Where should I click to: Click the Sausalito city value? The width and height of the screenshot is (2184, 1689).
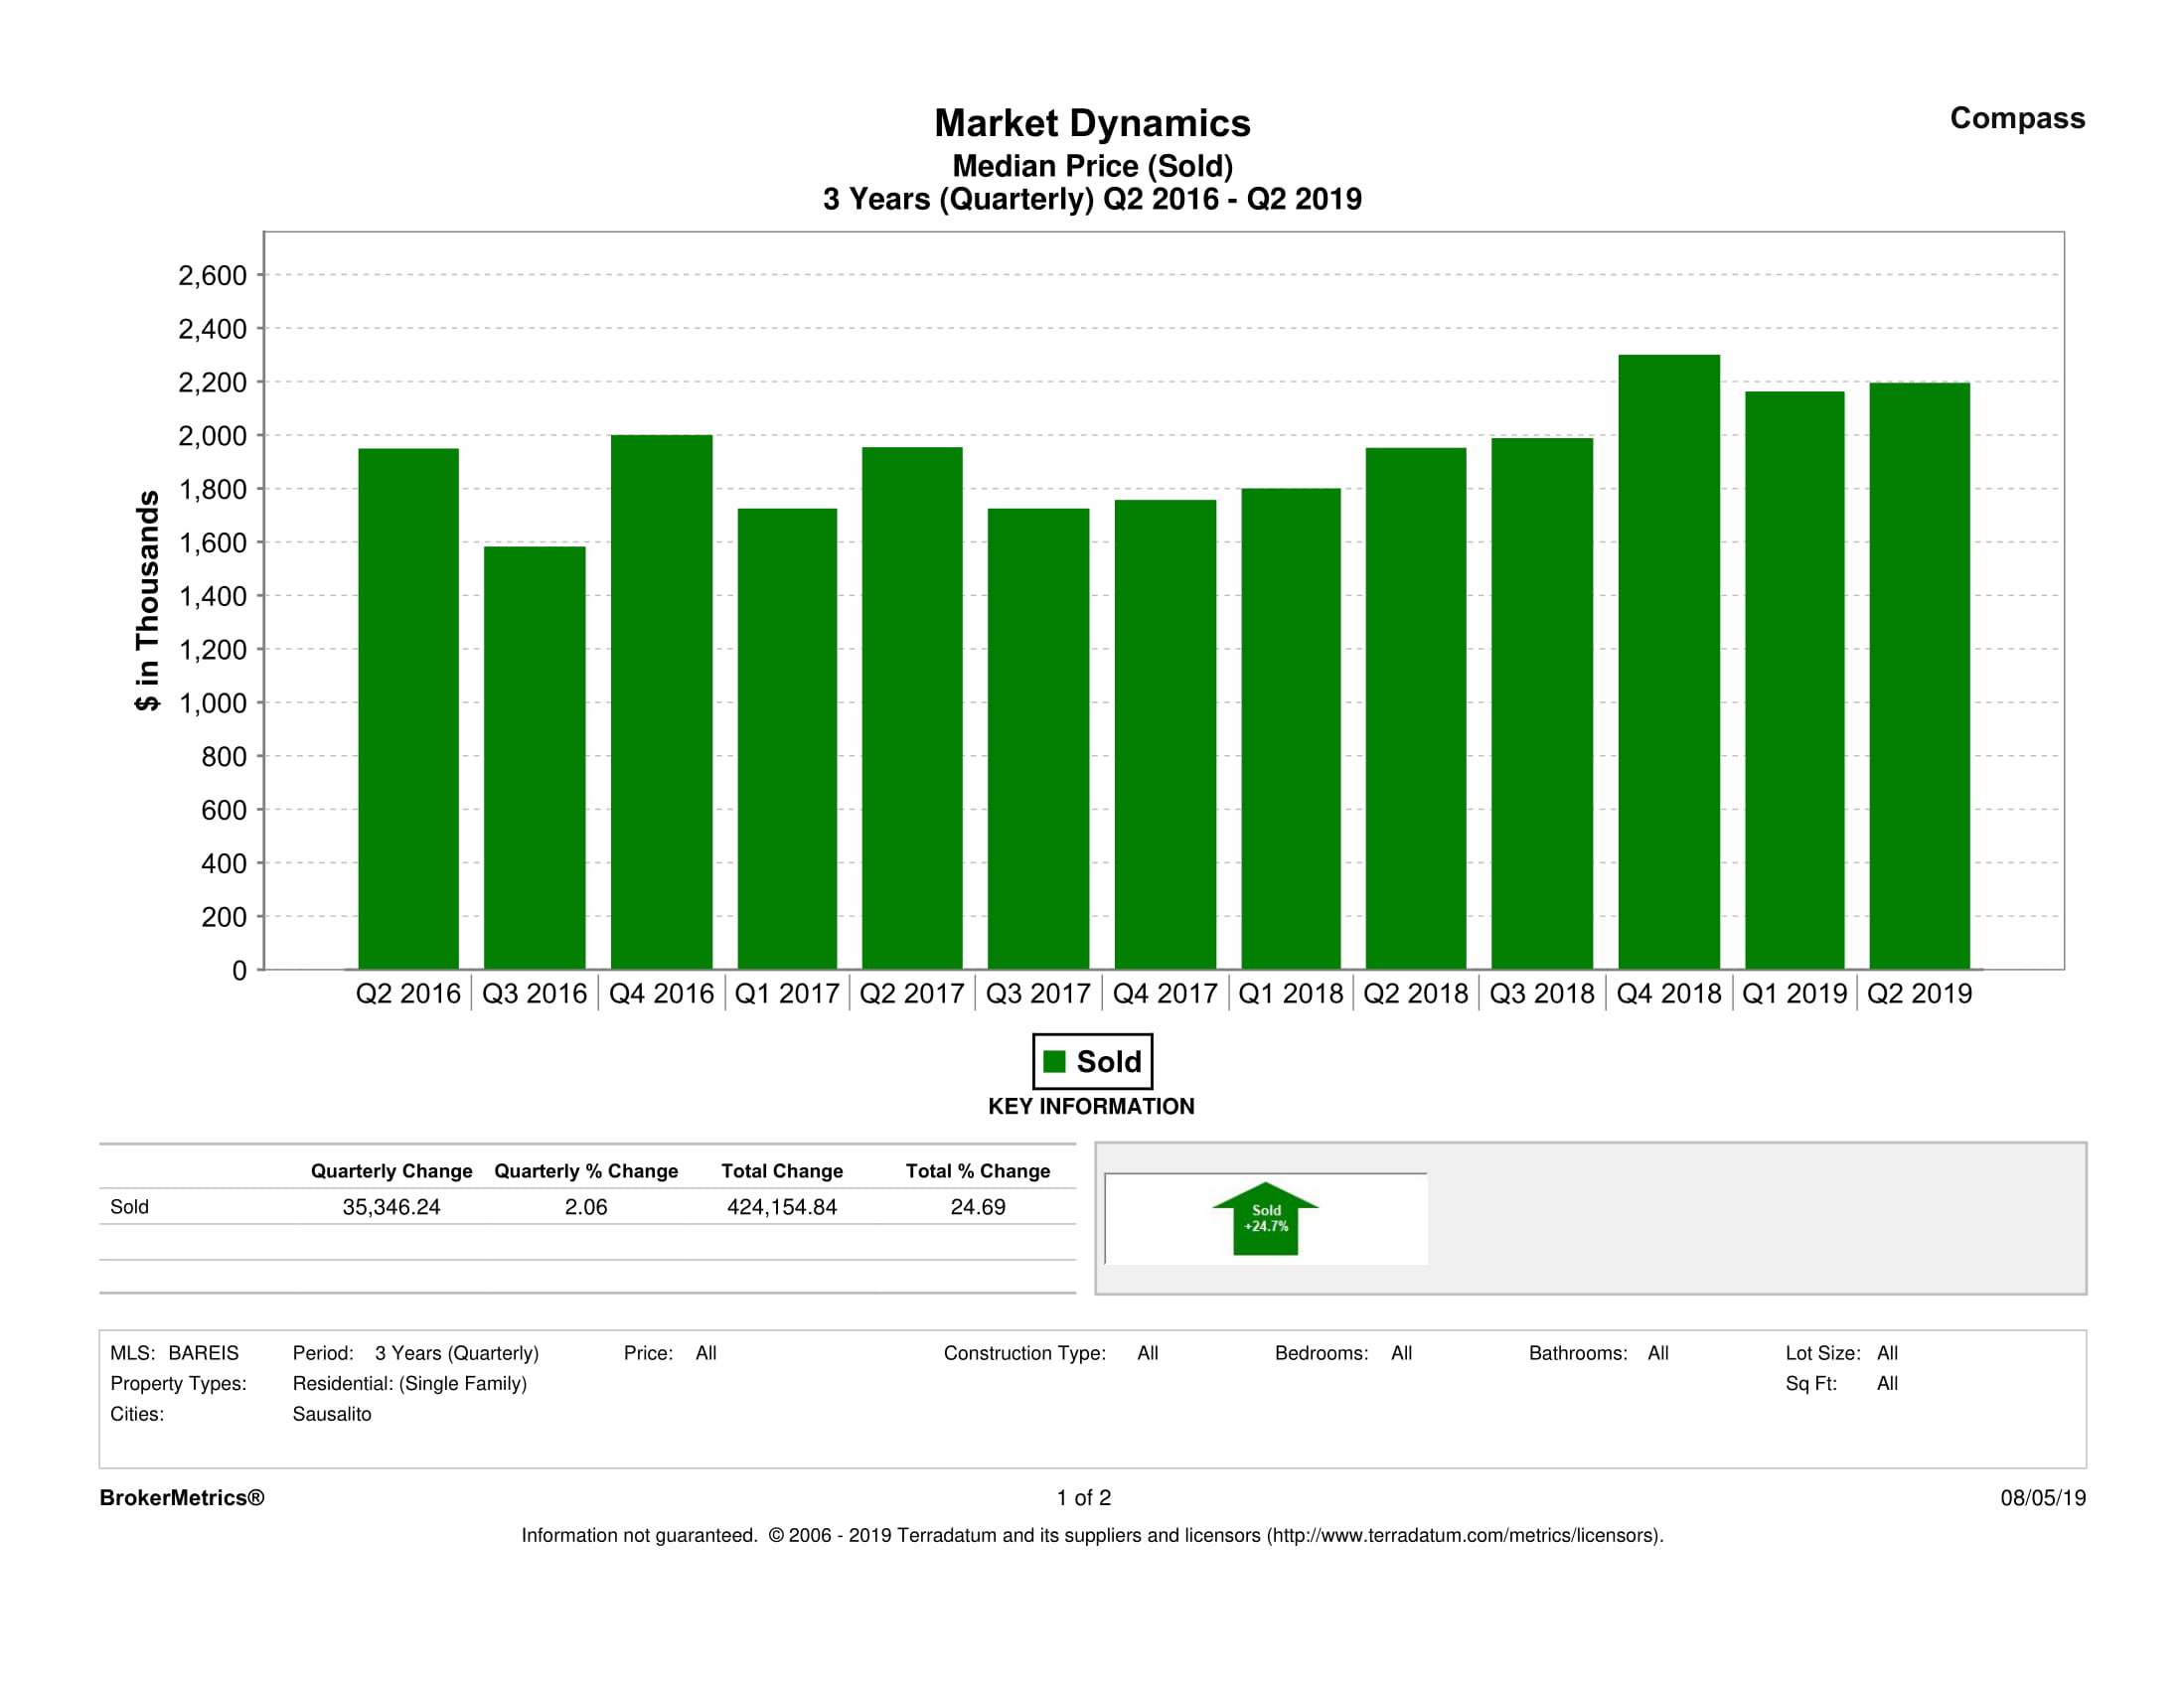[x=331, y=1414]
